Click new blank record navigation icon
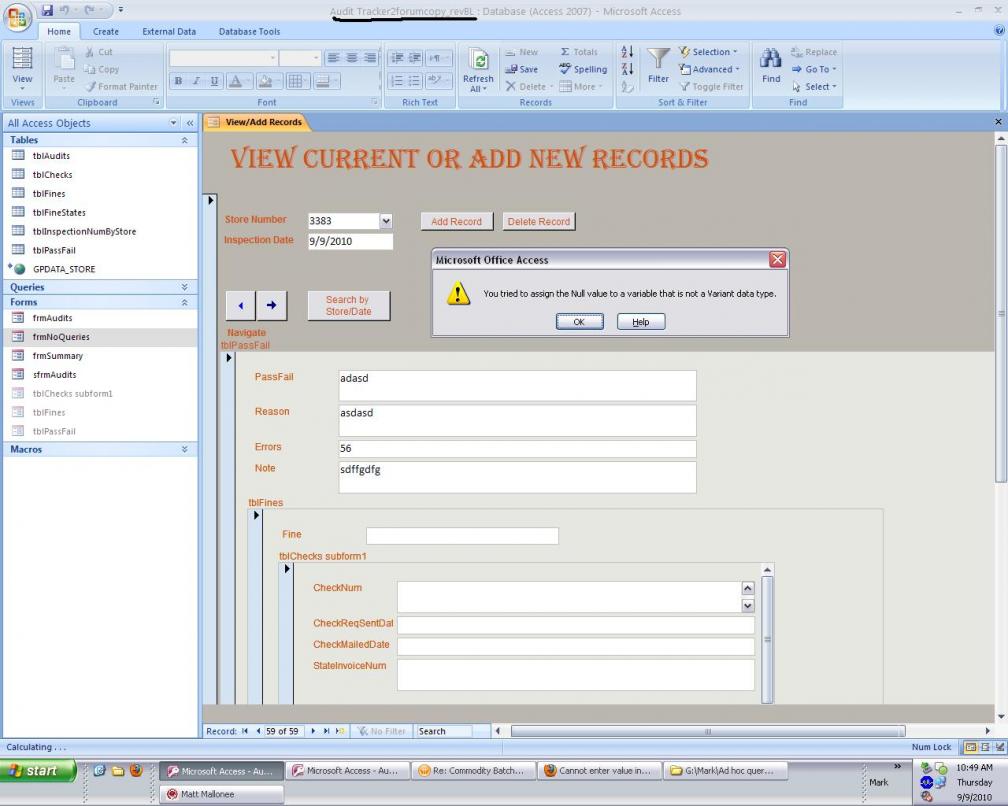Image resolution: width=1008 pixels, height=806 pixels. (x=340, y=731)
